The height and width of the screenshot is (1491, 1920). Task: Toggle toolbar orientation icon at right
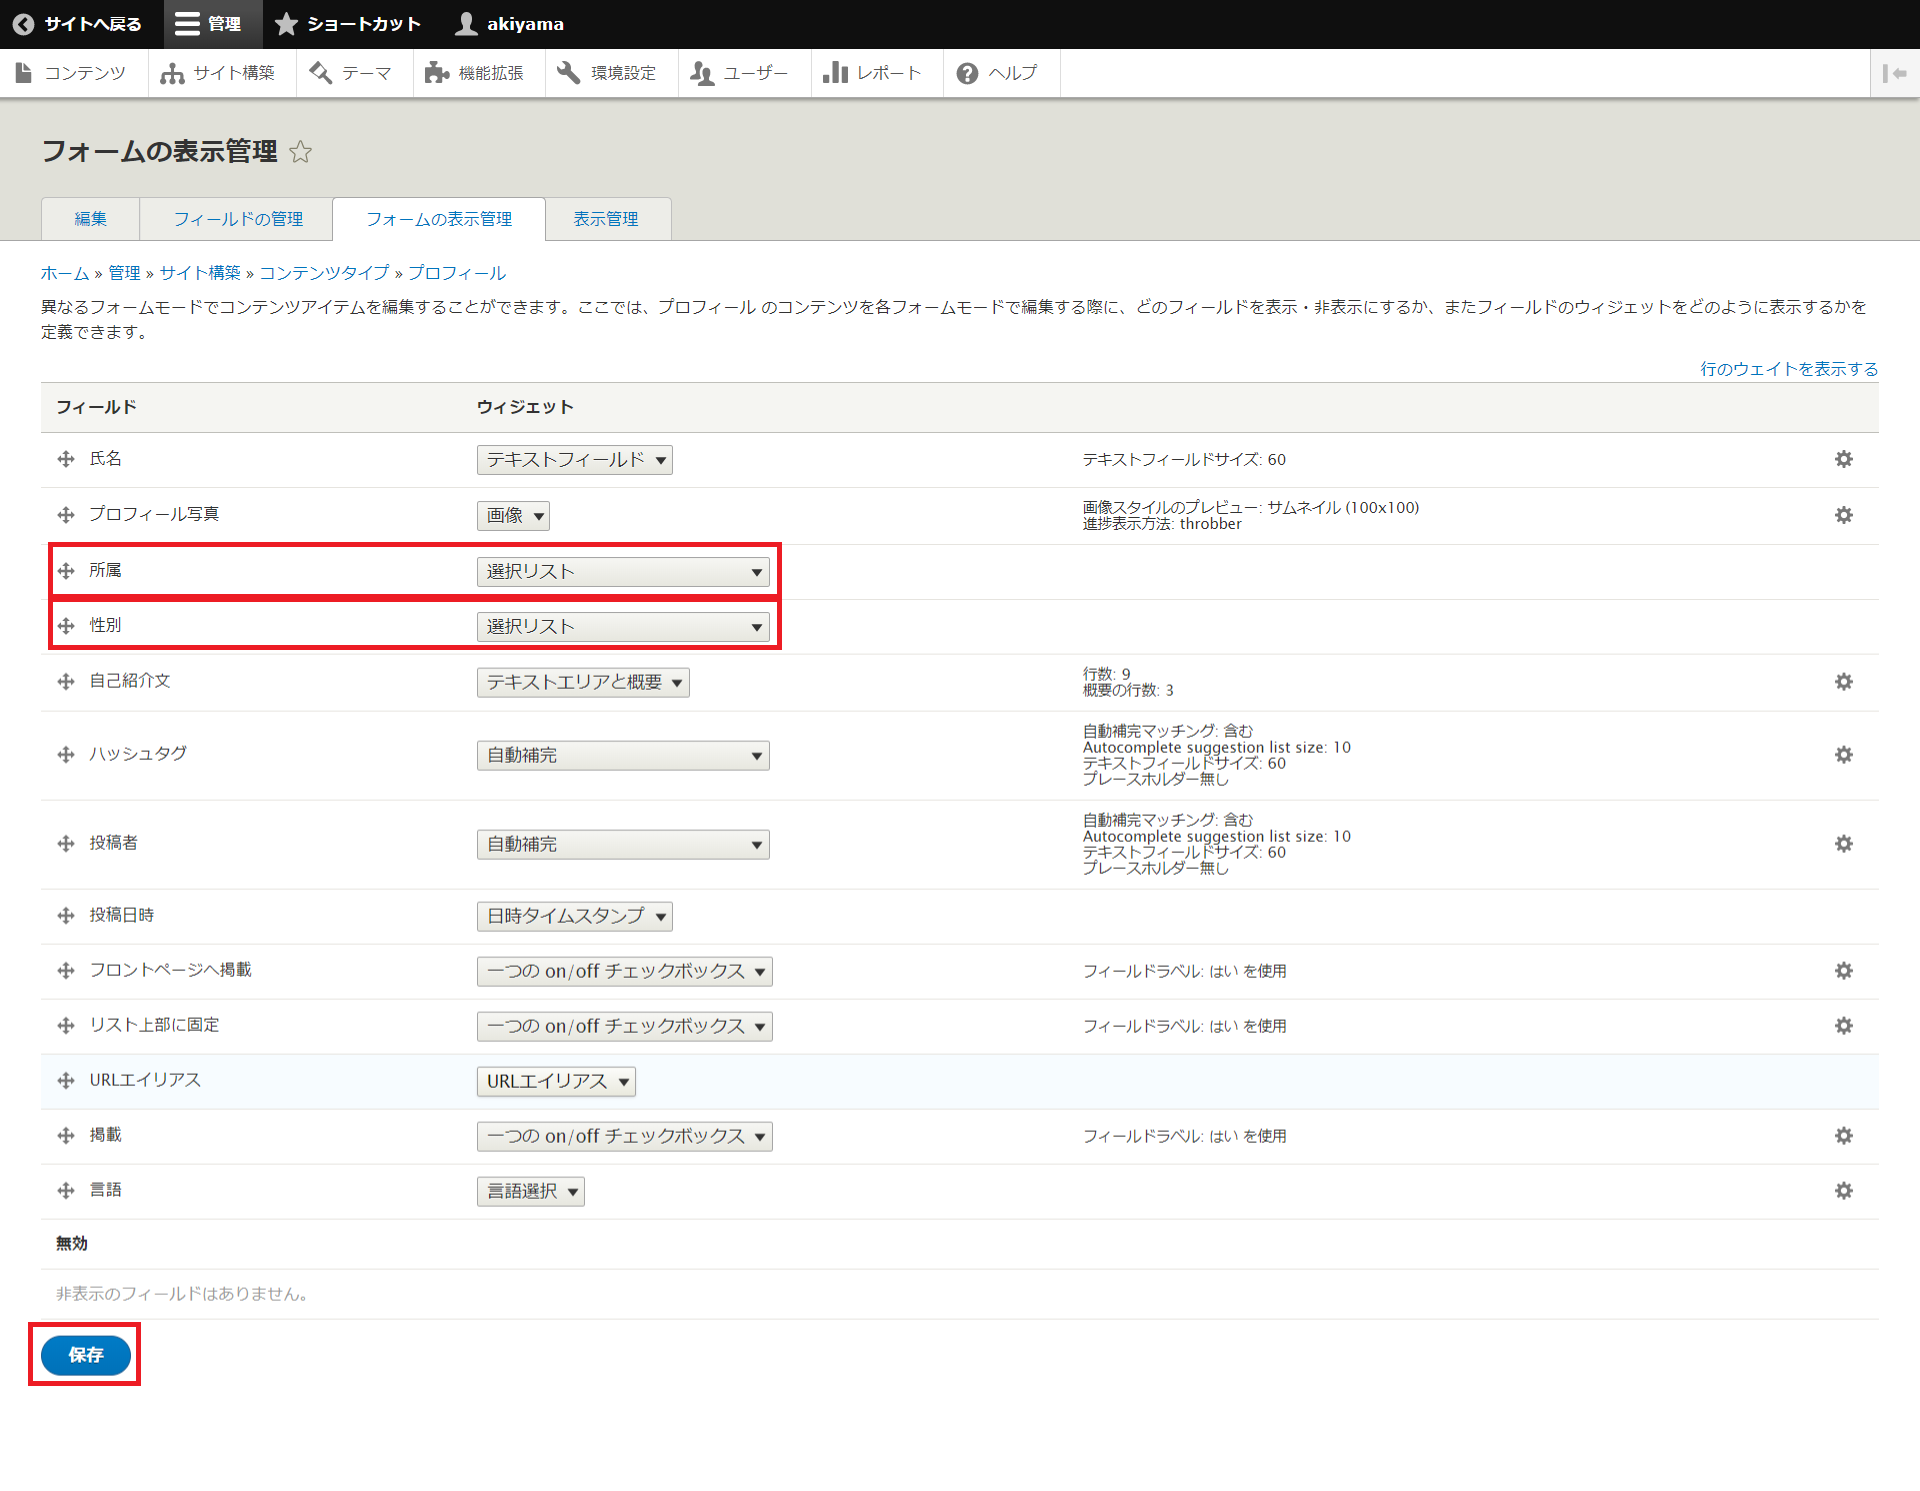click(1894, 73)
